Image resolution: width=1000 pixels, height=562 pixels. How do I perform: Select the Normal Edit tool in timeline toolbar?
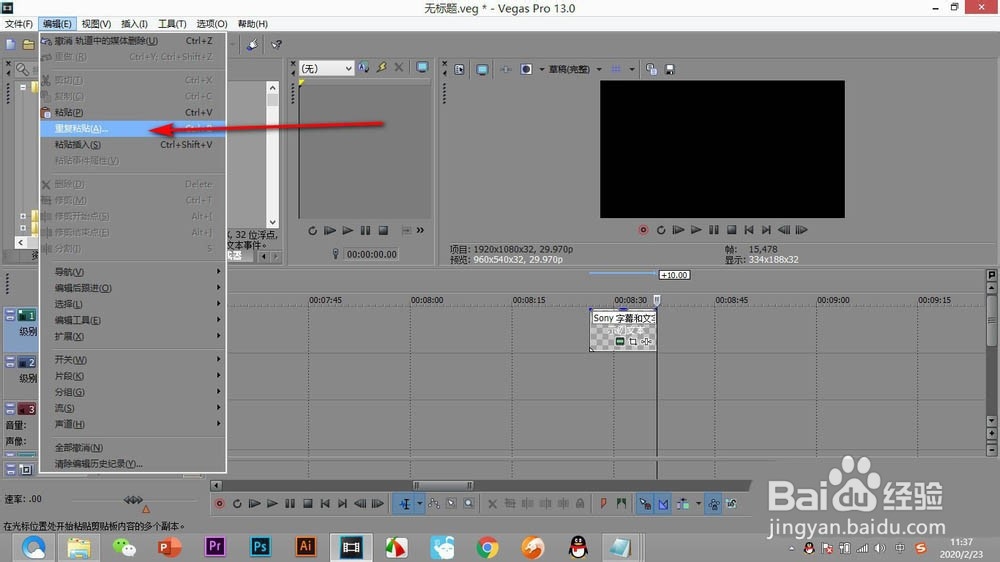(405, 504)
